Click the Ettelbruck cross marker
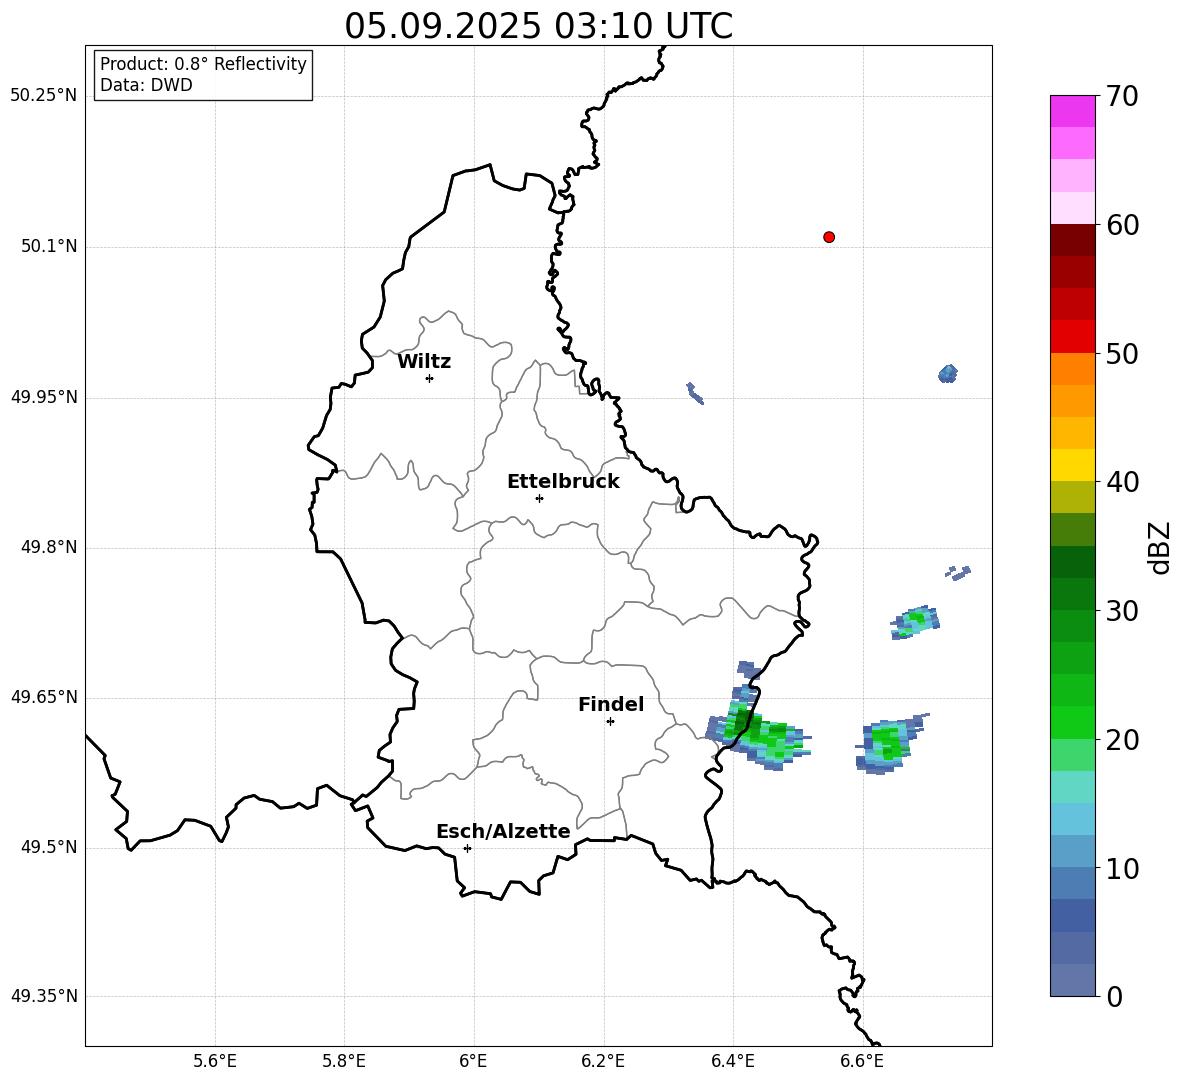Image resolution: width=1184 pixels, height=1081 pixels. 539,498
